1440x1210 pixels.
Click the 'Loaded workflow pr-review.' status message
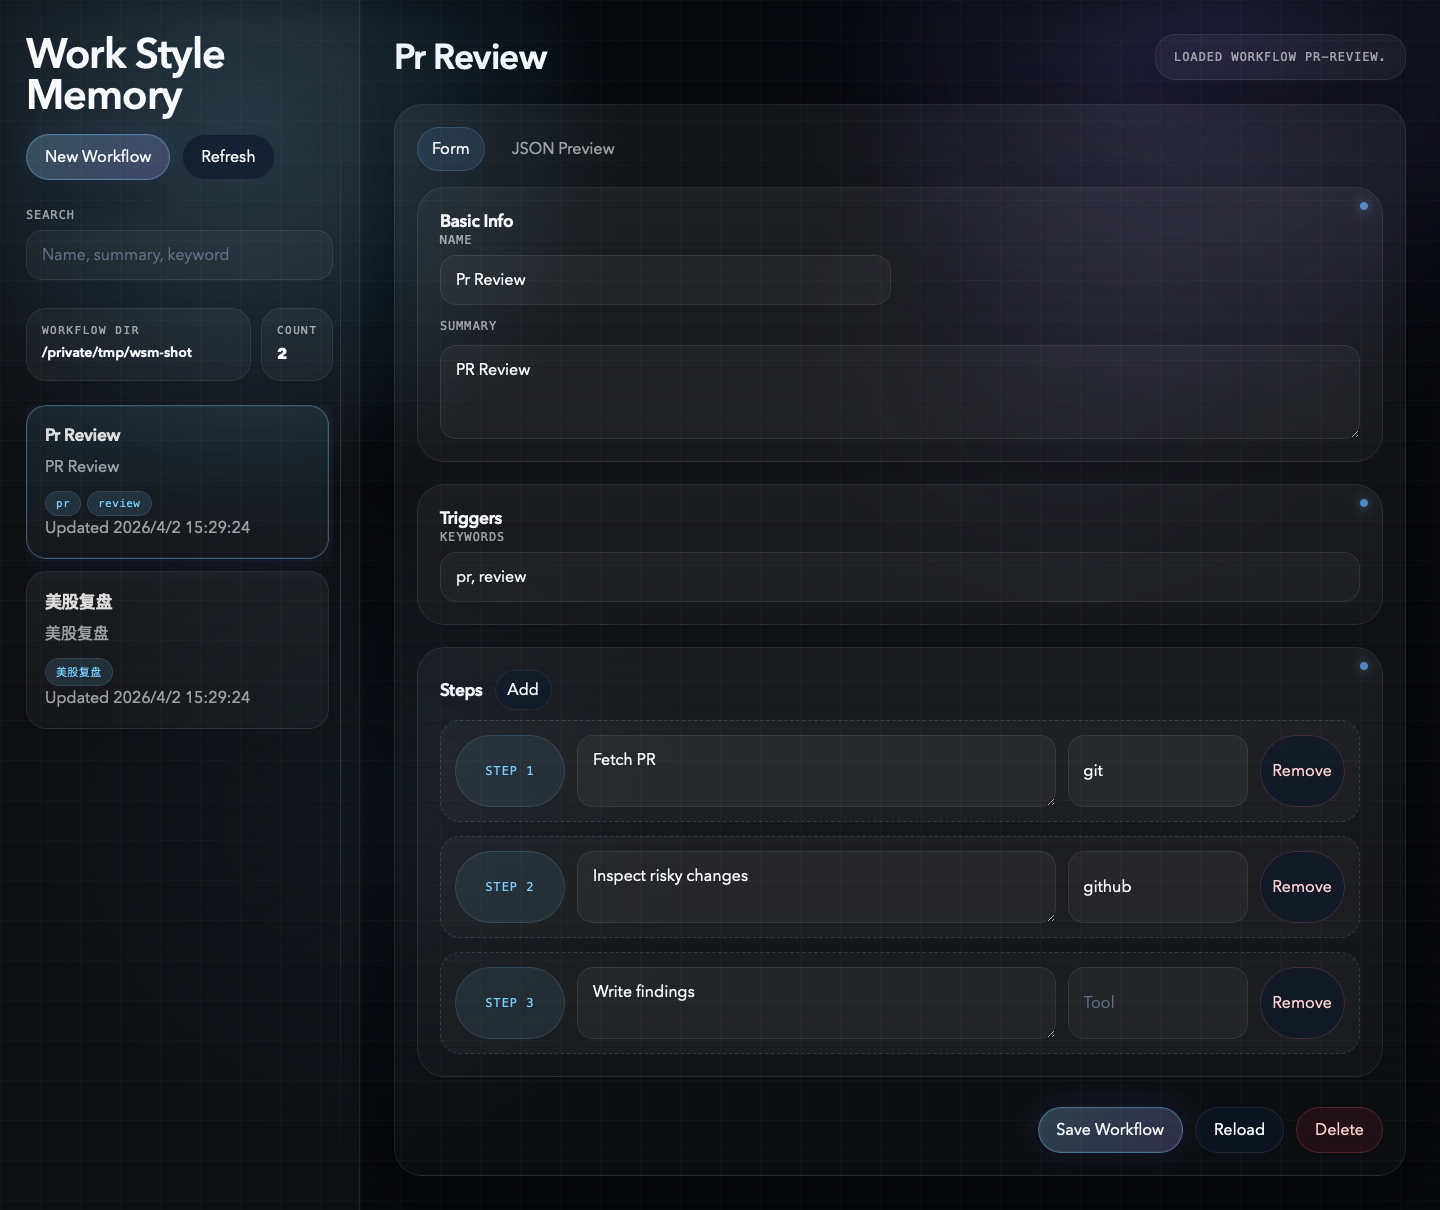pos(1280,57)
